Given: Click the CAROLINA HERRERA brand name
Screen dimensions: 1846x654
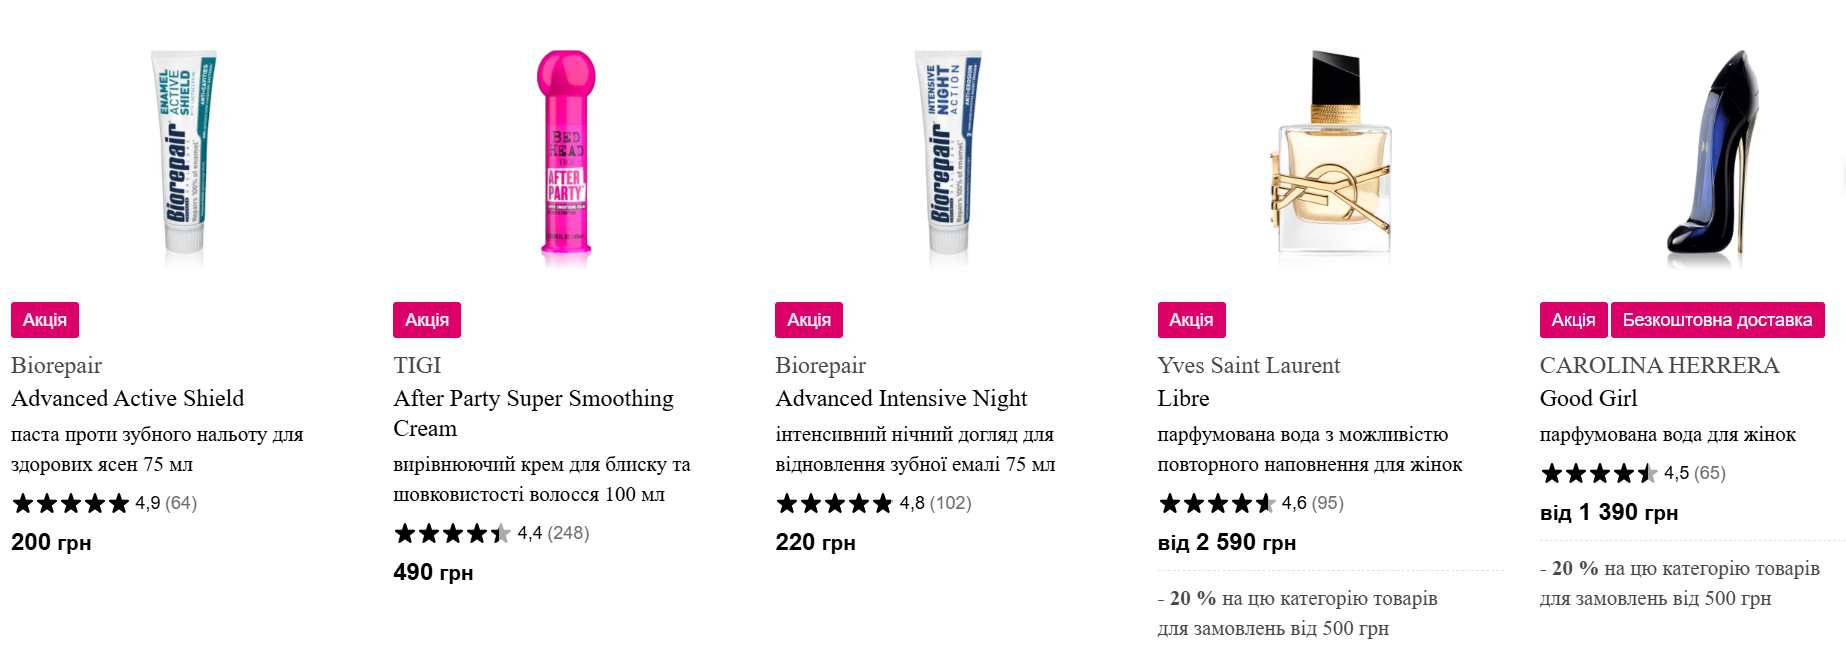Looking at the screenshot, I should point(1659,365).
